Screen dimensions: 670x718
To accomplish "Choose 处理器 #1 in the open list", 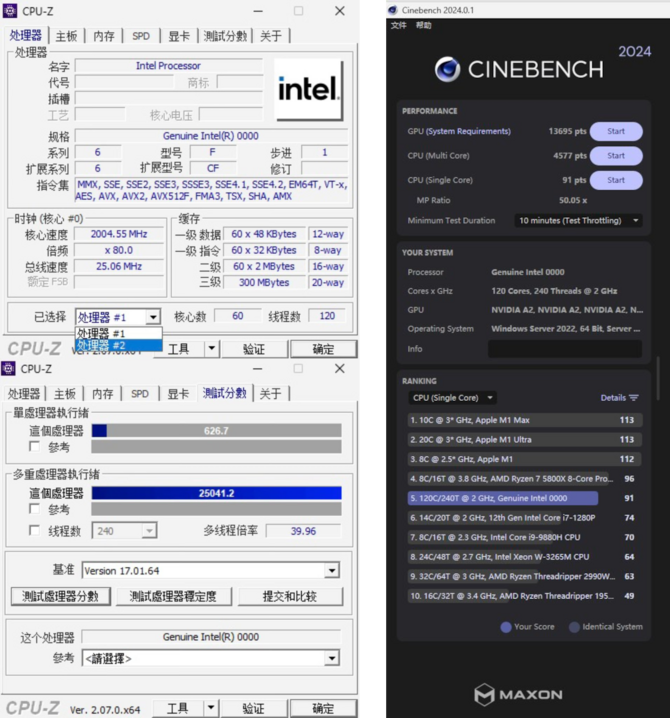I will (x=119, y=333).
